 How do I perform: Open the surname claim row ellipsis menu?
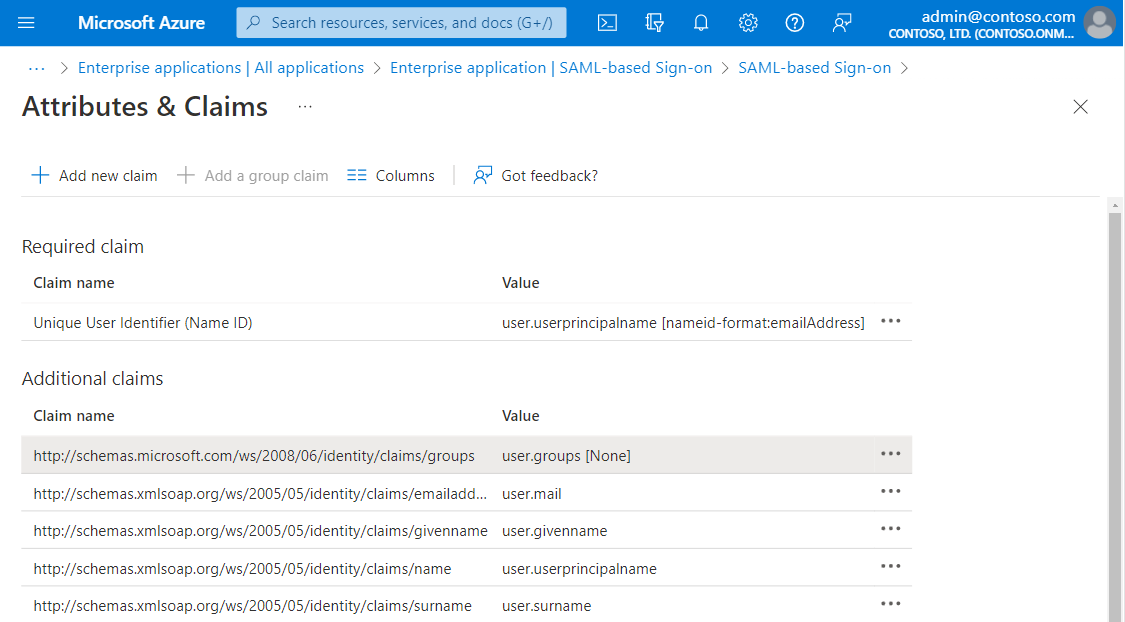click(x=890, y=603)
